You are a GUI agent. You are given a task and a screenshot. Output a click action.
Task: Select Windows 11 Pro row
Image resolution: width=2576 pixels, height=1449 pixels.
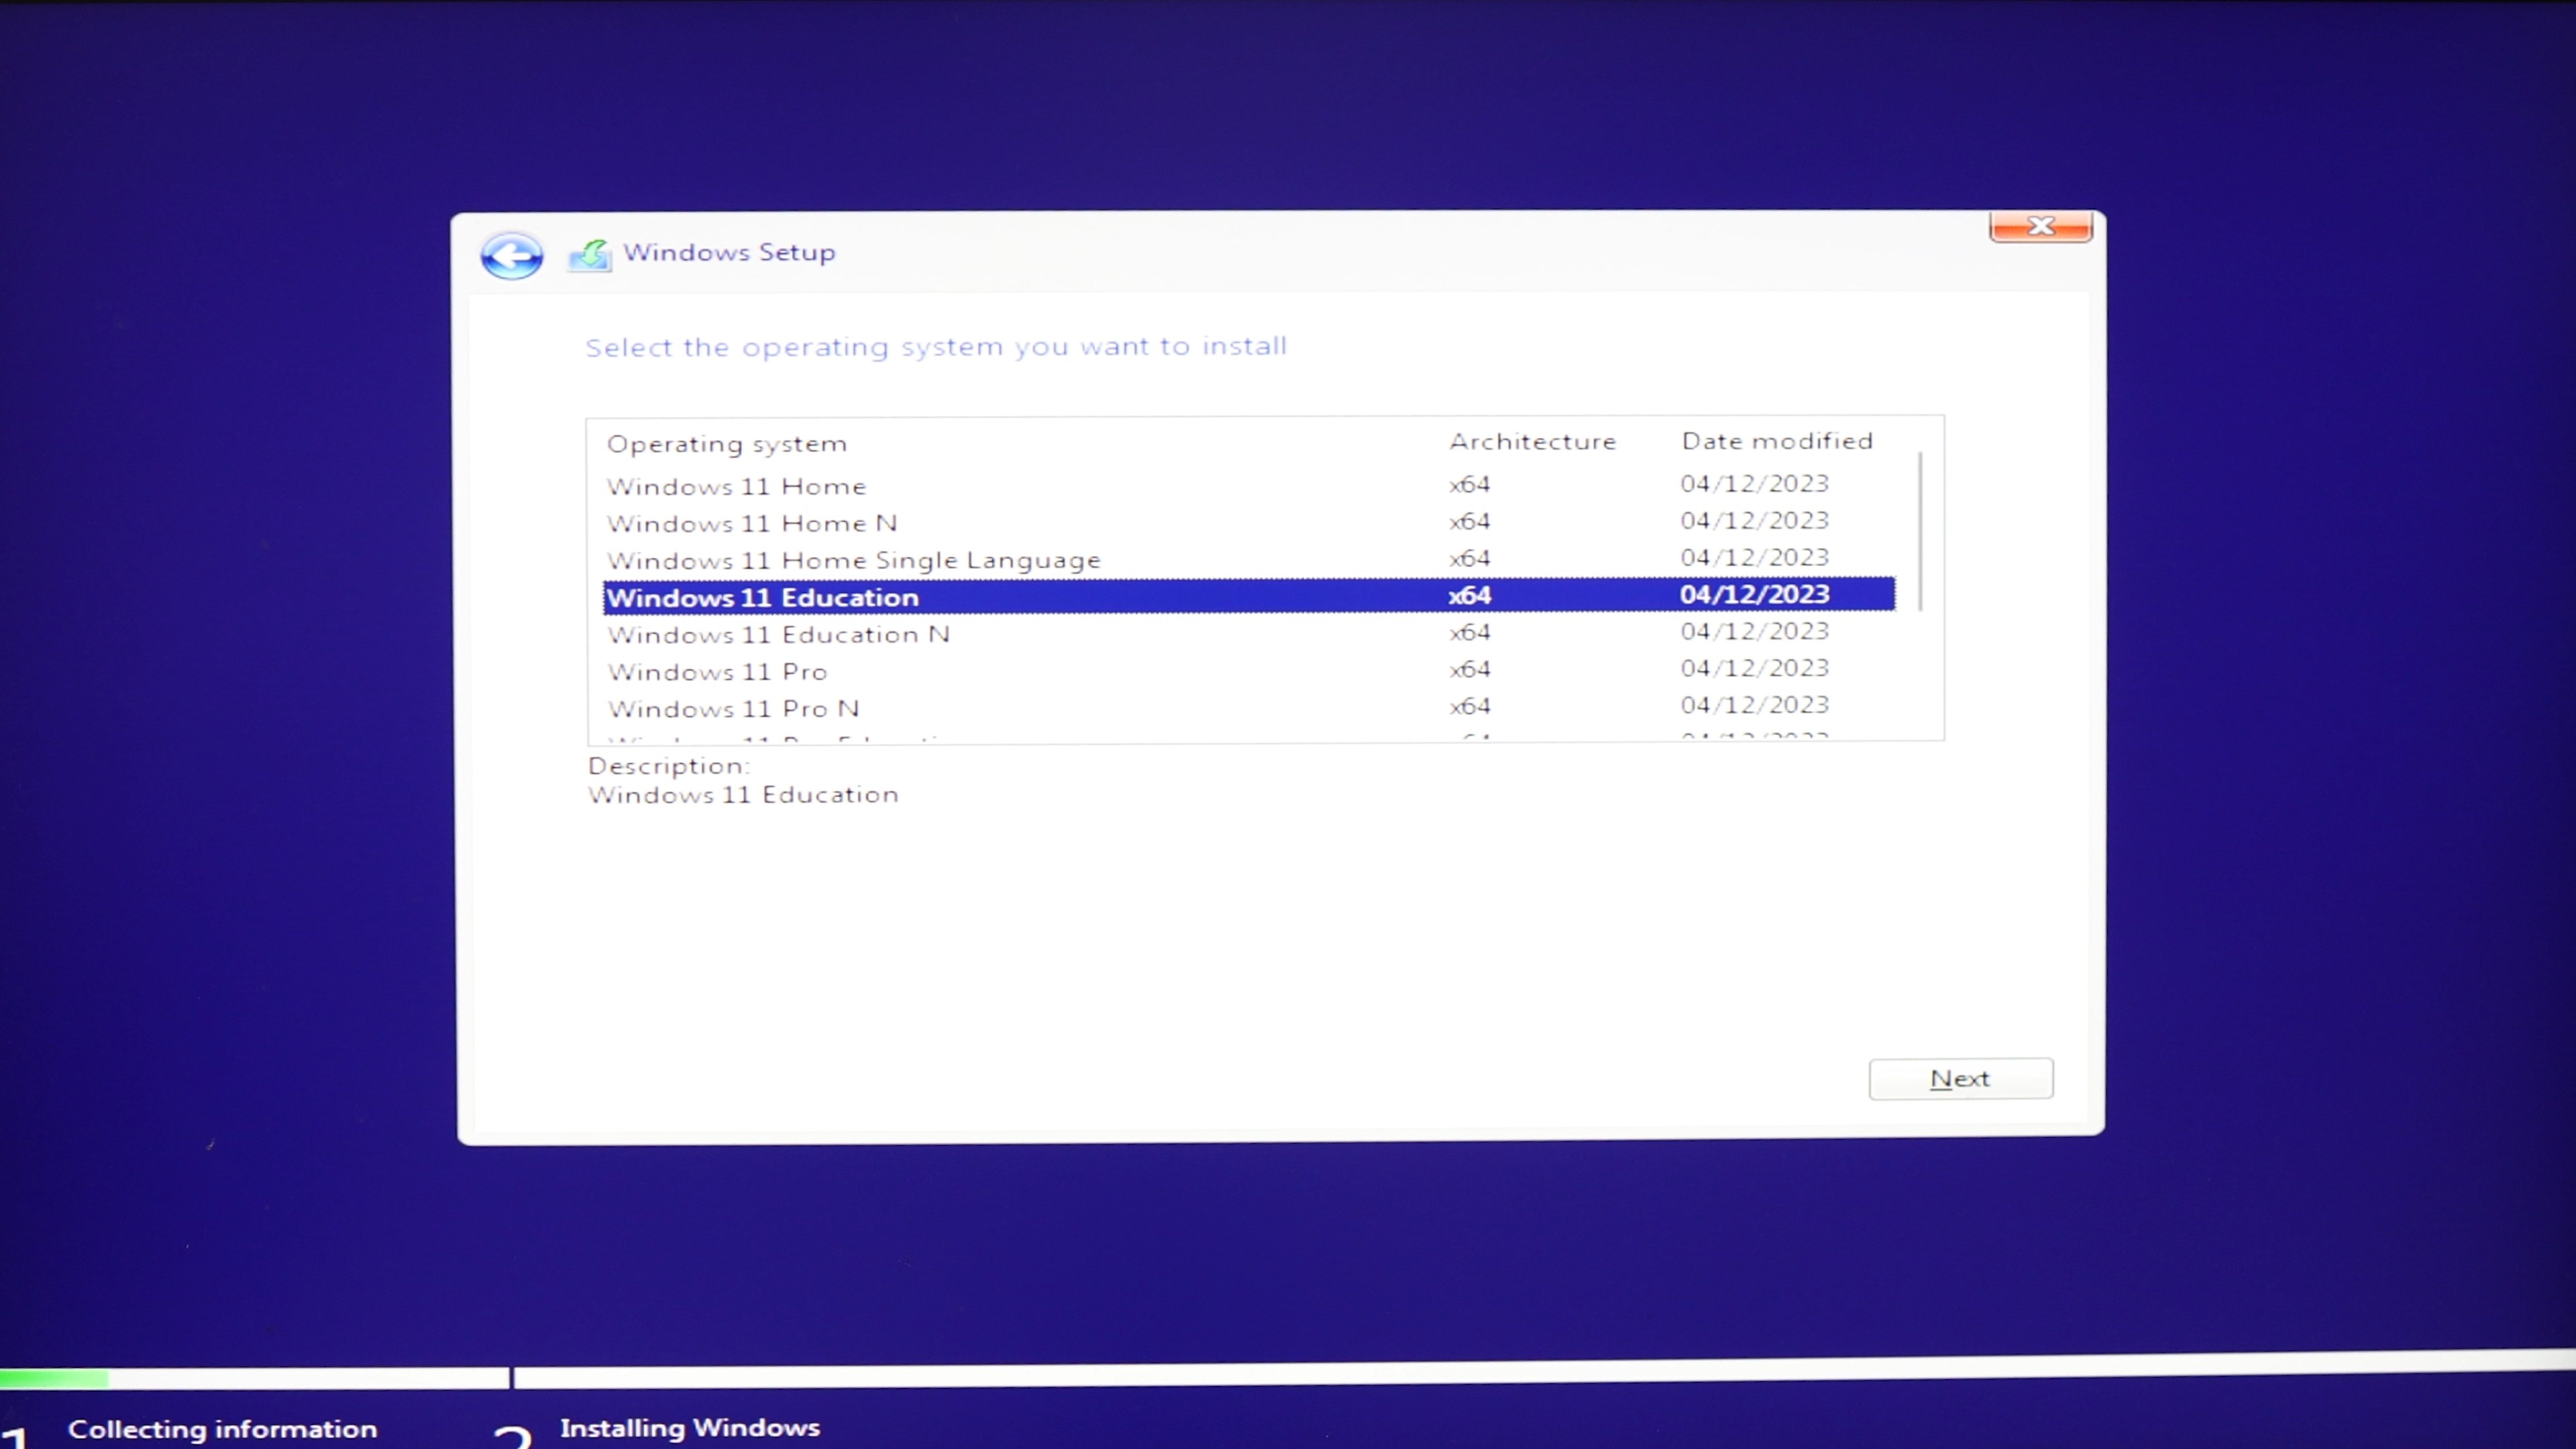(1249, 670)
